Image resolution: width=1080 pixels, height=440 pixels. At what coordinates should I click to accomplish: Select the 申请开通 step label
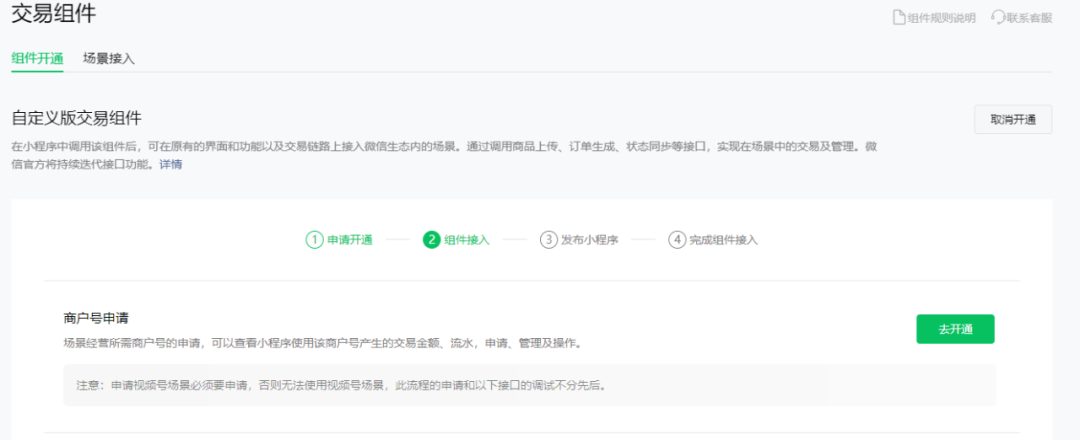[350, 240]
